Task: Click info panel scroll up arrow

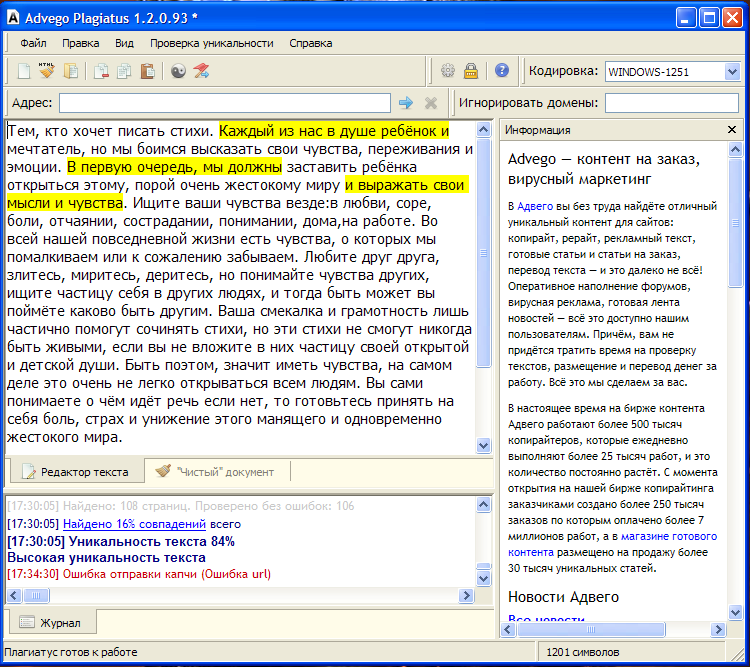Action: (735, 150)
